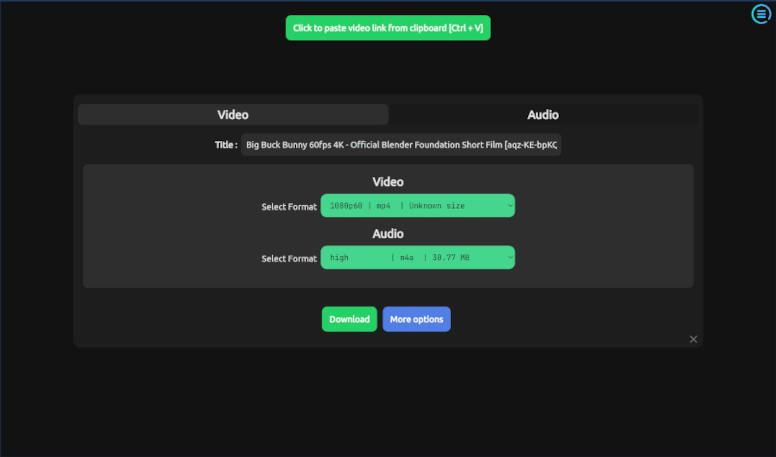Click the chevron arrow on the Video format selector
This screenshot has width=776, height=457.
(509, 206)
